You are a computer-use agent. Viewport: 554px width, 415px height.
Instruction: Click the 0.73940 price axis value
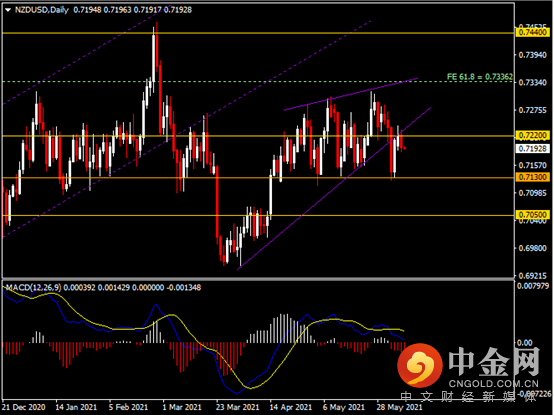(x=532, y=55)
